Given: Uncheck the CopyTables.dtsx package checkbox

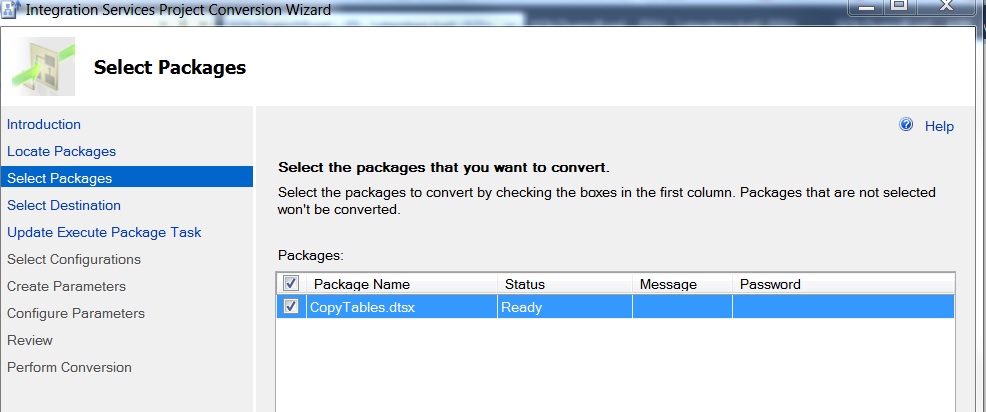Looking at the screenshot, I should click(x=291, y=307).
